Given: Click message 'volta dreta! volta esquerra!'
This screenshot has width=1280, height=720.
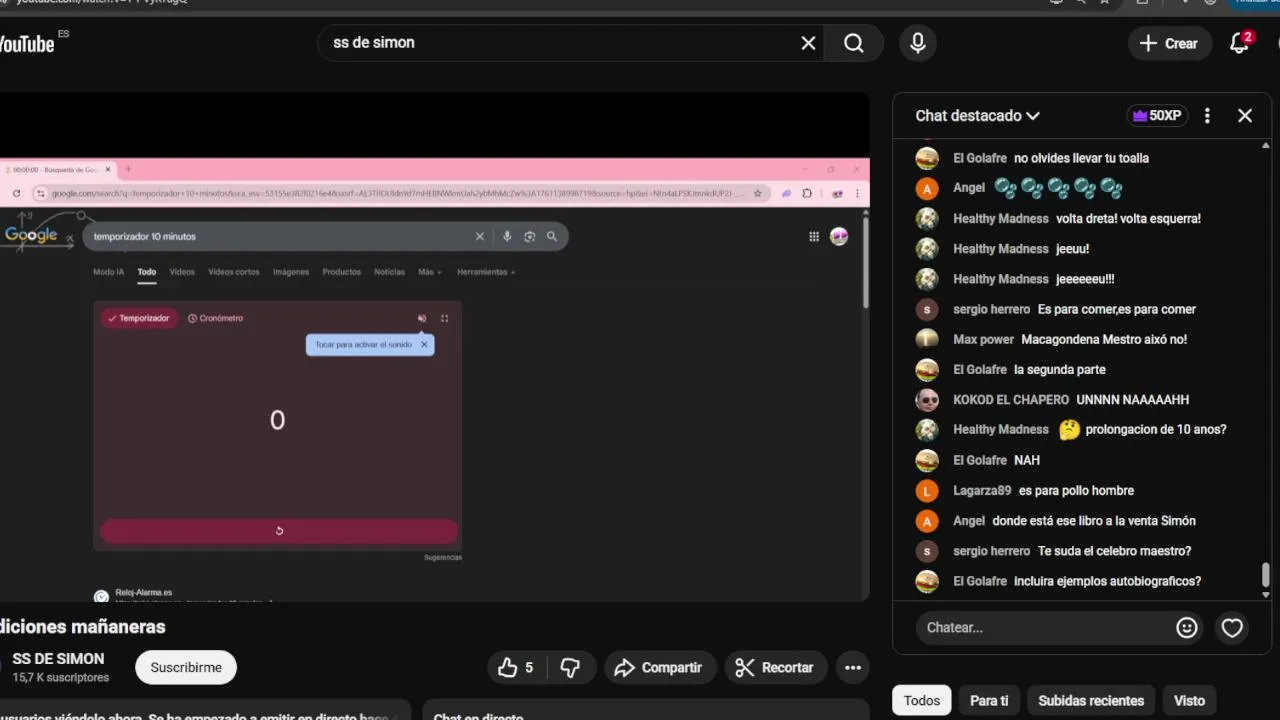Looking at the screenshot, I should coord(1128,218).
